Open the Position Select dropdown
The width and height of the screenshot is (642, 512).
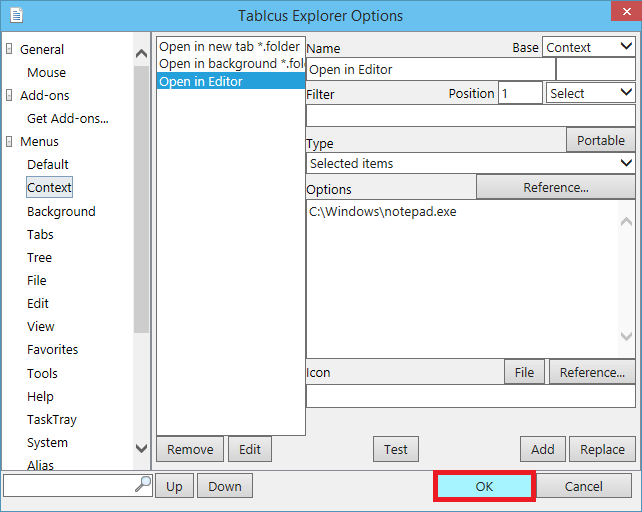click(590, 93)
